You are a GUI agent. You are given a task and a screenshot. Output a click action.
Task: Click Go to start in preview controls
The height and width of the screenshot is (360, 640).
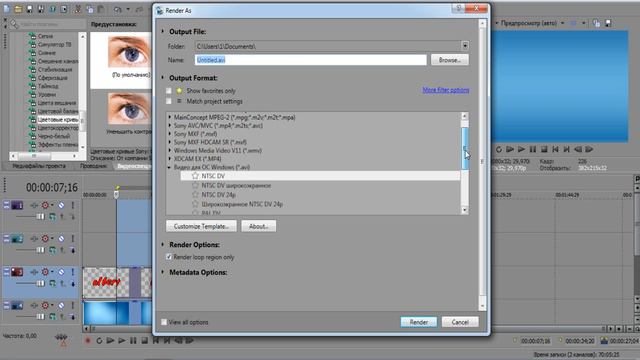(556, 149)
